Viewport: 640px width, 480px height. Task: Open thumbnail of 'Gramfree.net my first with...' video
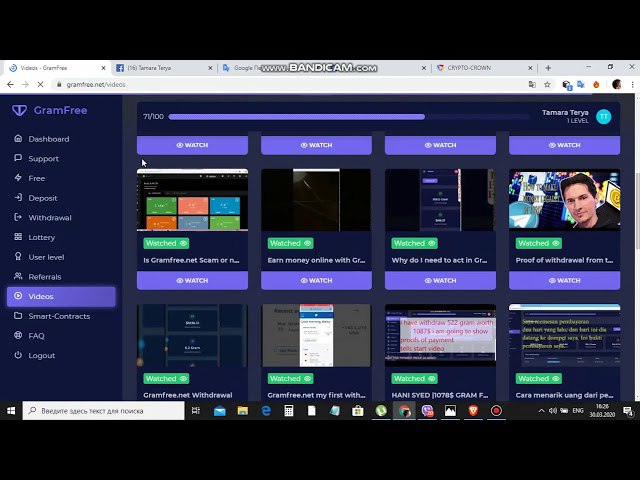tap(316, 335)
